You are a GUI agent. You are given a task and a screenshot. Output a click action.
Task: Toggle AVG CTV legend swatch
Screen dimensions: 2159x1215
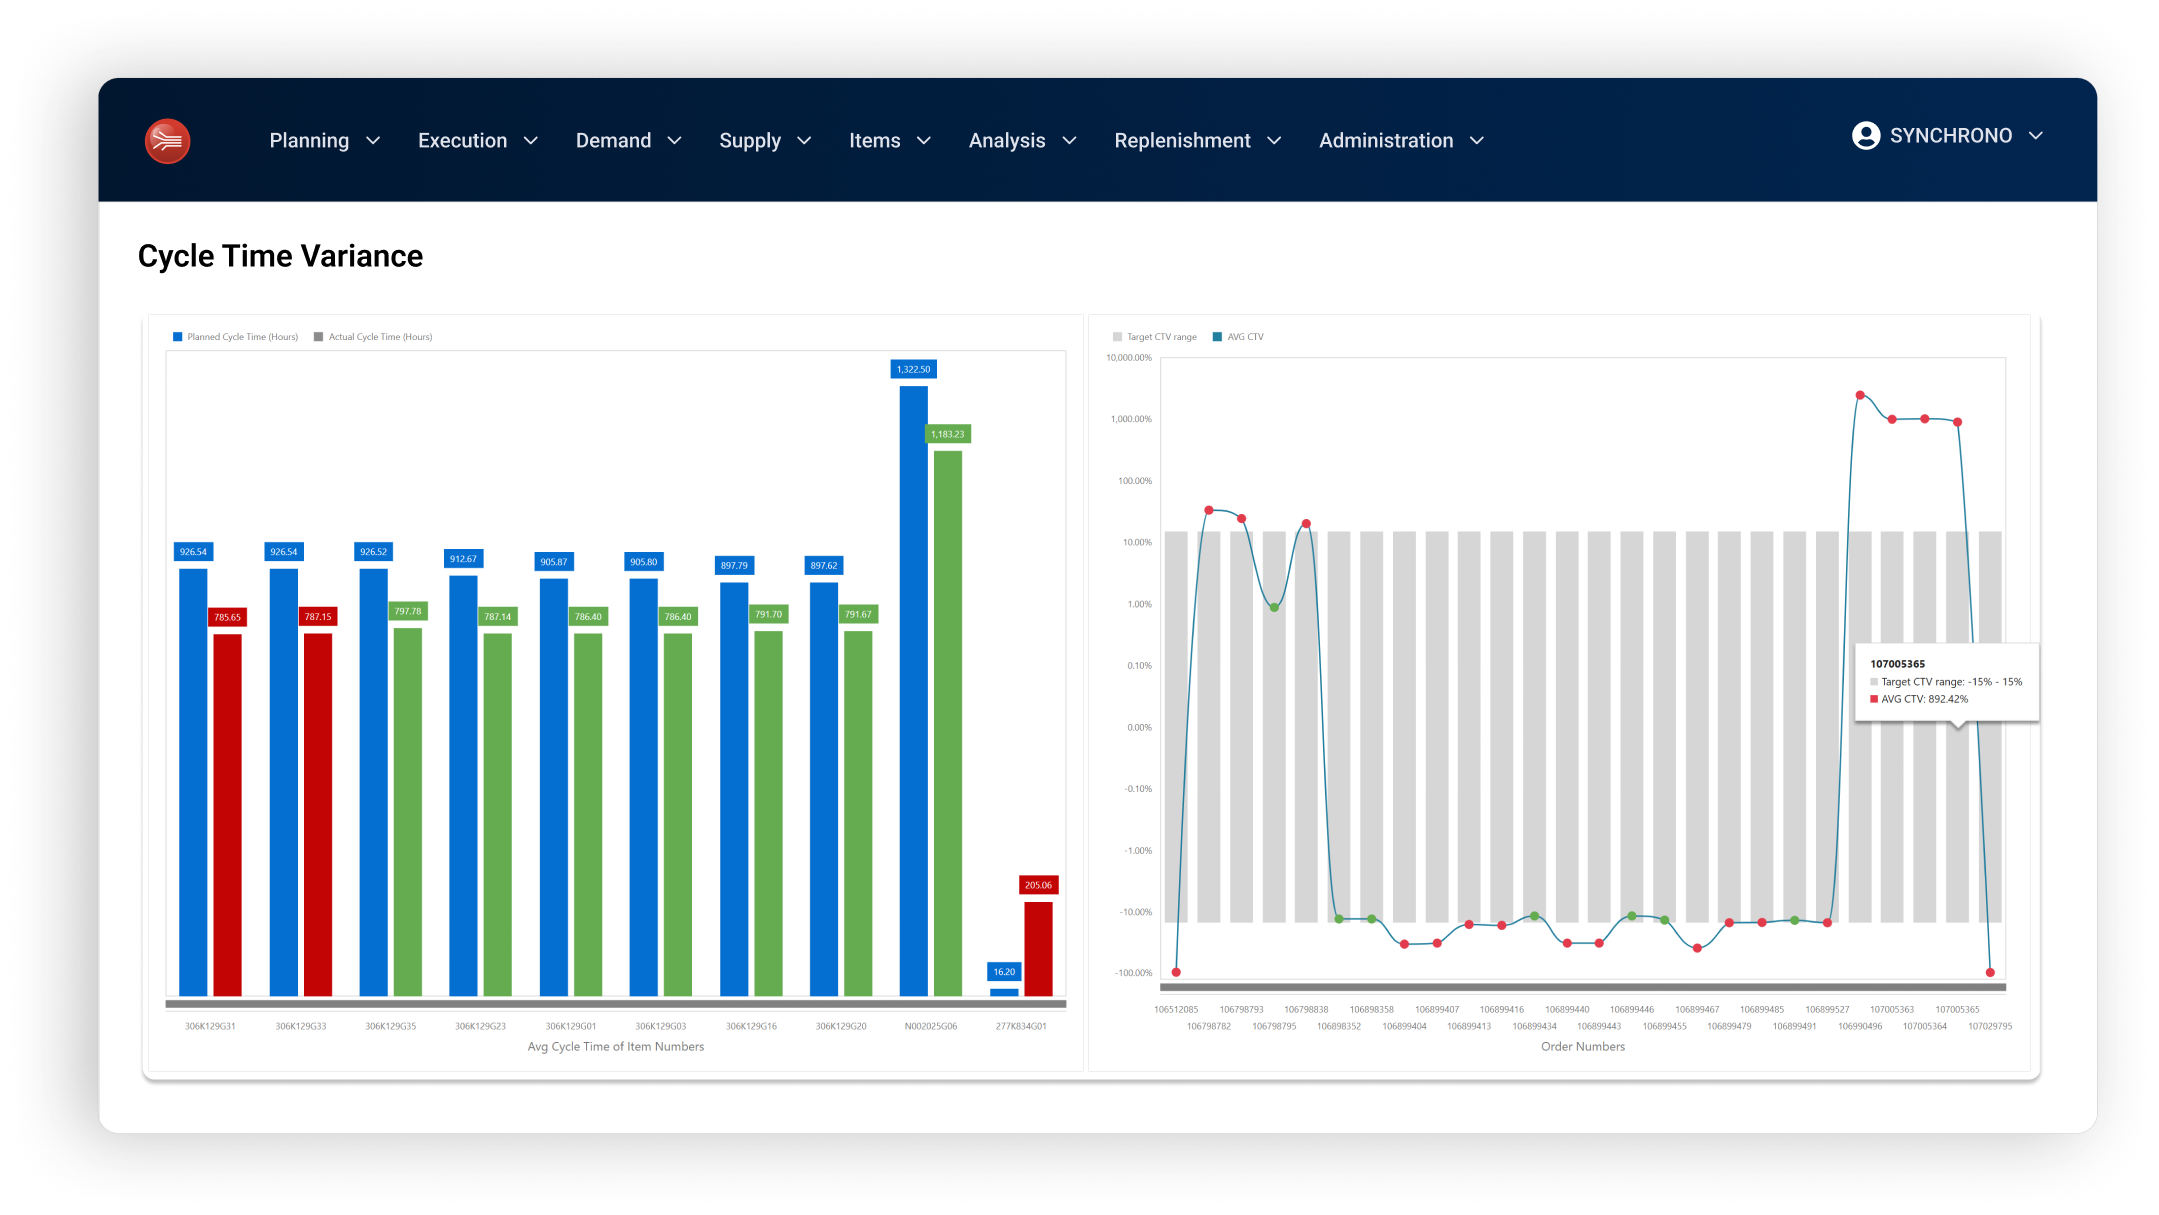[1217, 337]
